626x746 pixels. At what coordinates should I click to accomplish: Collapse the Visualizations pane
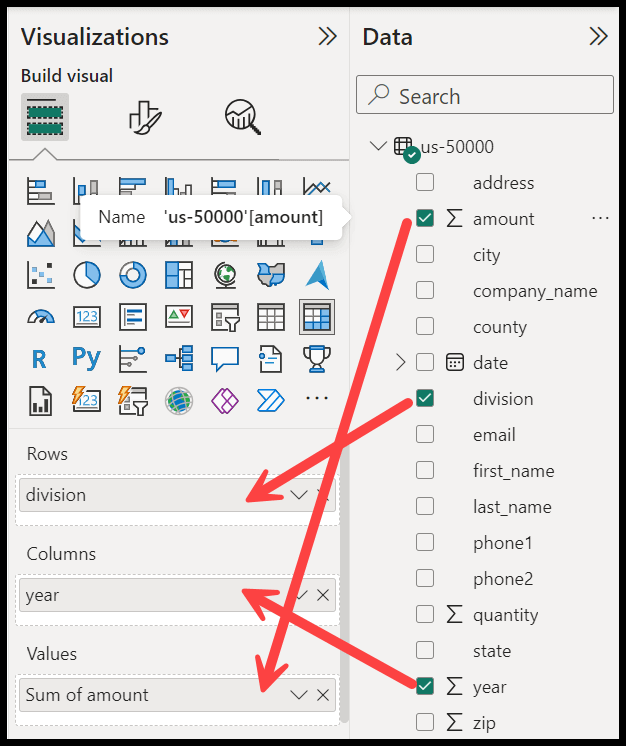[x=328, y=36]
